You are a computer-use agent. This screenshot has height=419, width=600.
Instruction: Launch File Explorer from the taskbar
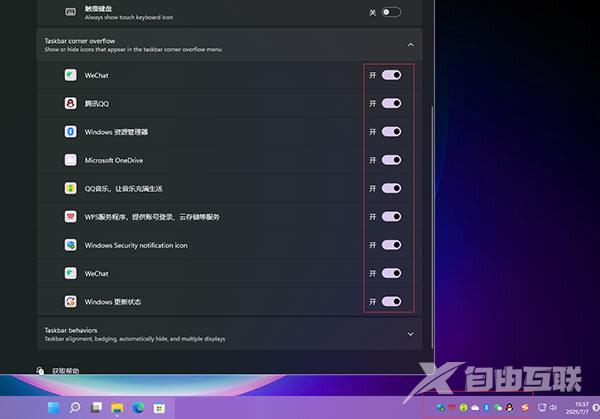[117, 408]
